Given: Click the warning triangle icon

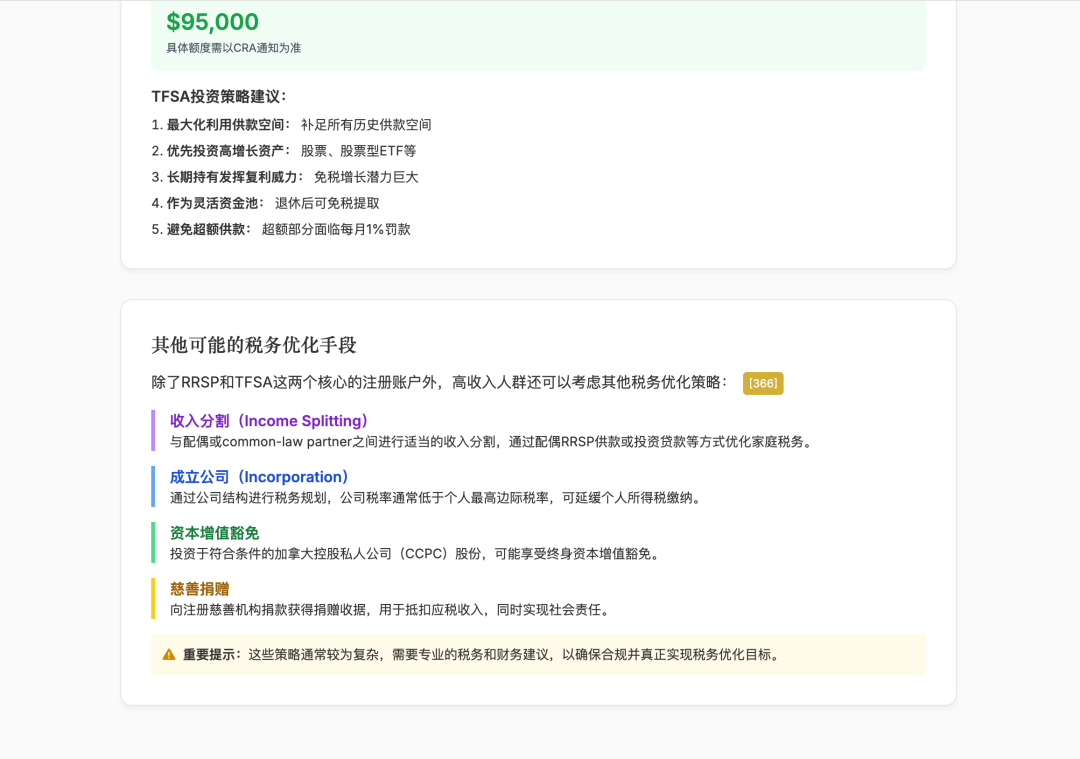Looking at the screenshot, I should (169, 654).
